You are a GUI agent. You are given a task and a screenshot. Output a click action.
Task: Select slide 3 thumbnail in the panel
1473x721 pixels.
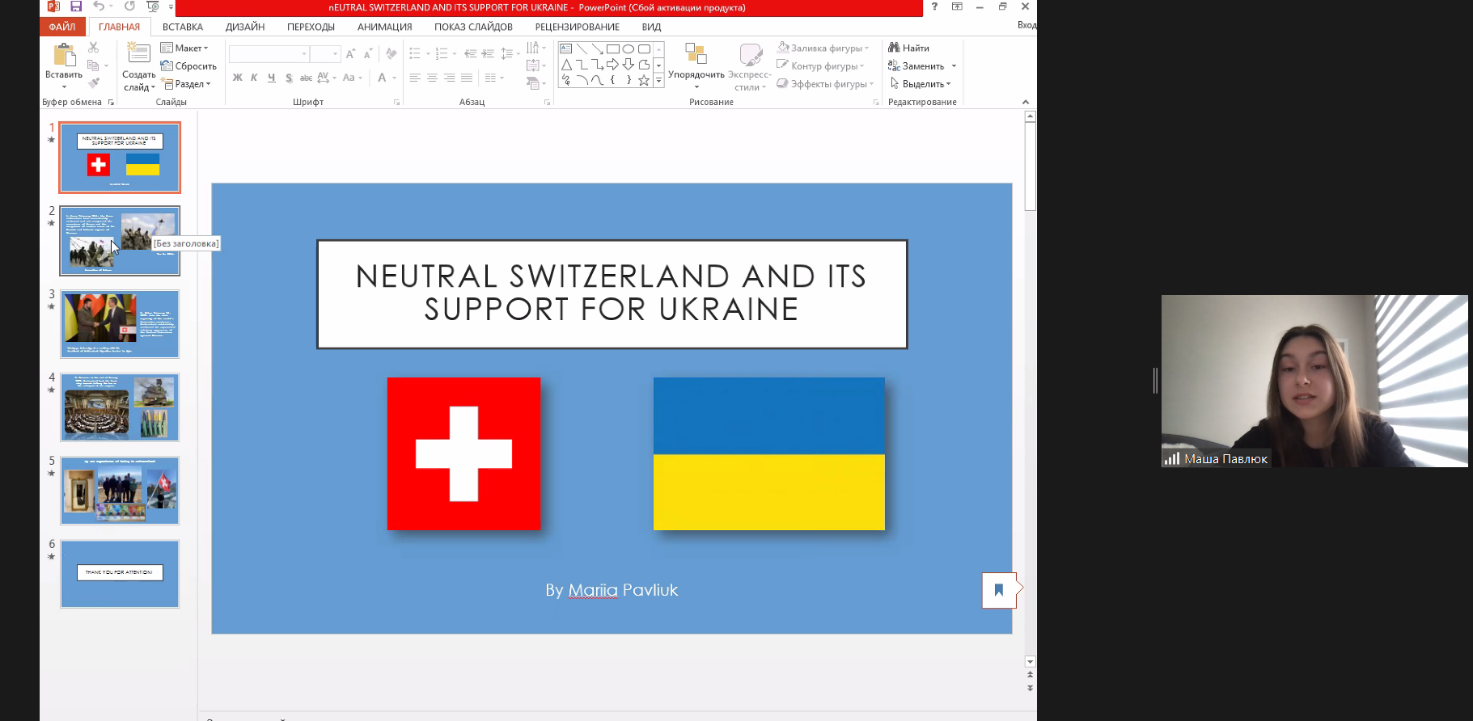(x=120, y=324)
